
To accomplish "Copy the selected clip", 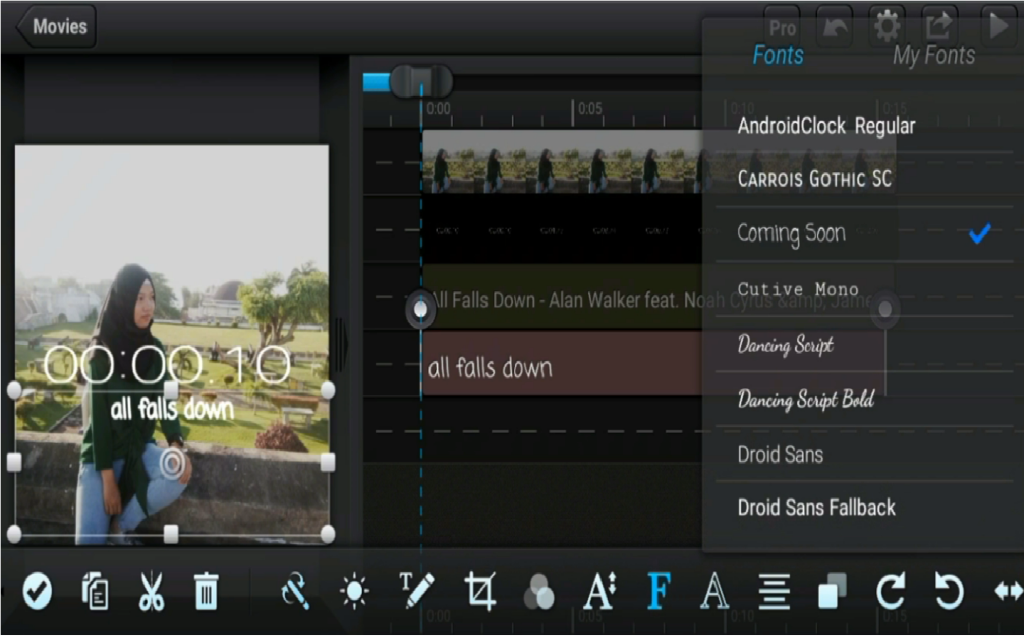I will click(95, 591).
